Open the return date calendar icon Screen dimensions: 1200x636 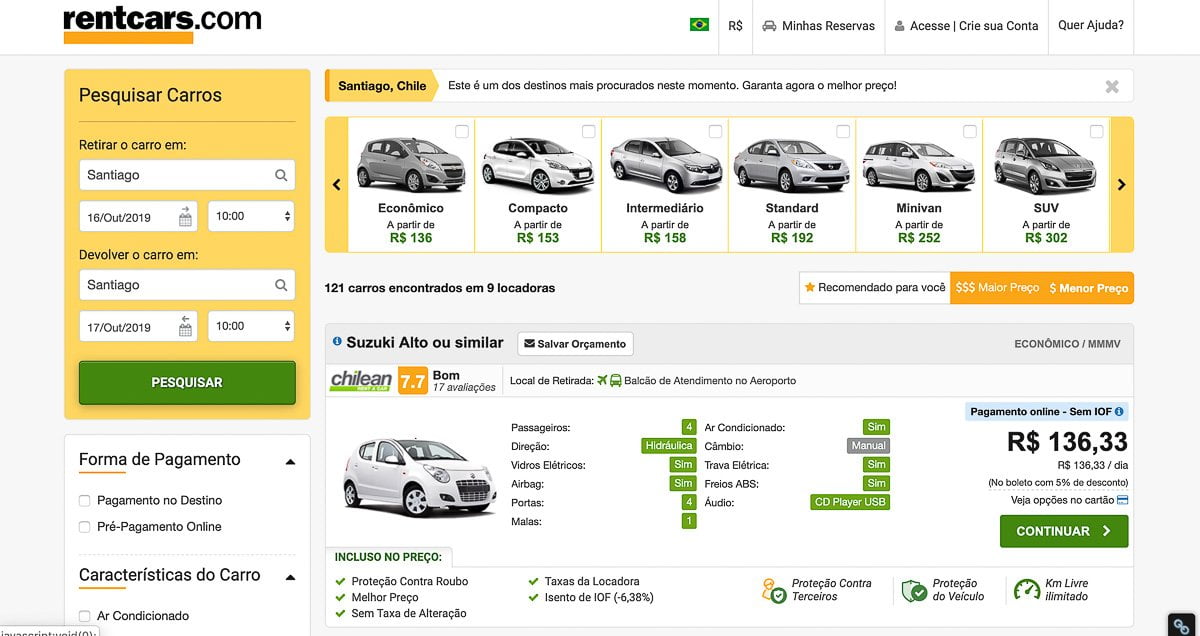coord(185,327)
